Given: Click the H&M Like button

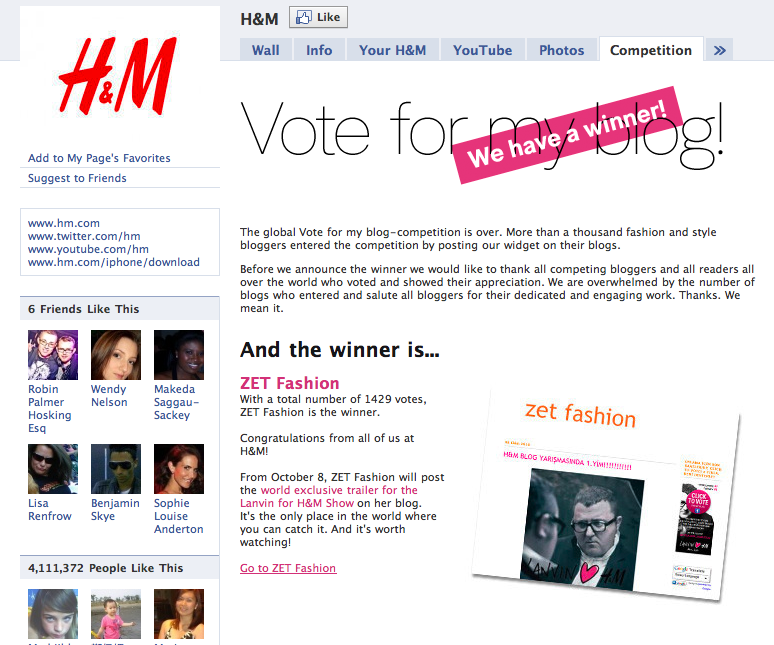Looking at the screenshot, I should (x=318, y=17).
